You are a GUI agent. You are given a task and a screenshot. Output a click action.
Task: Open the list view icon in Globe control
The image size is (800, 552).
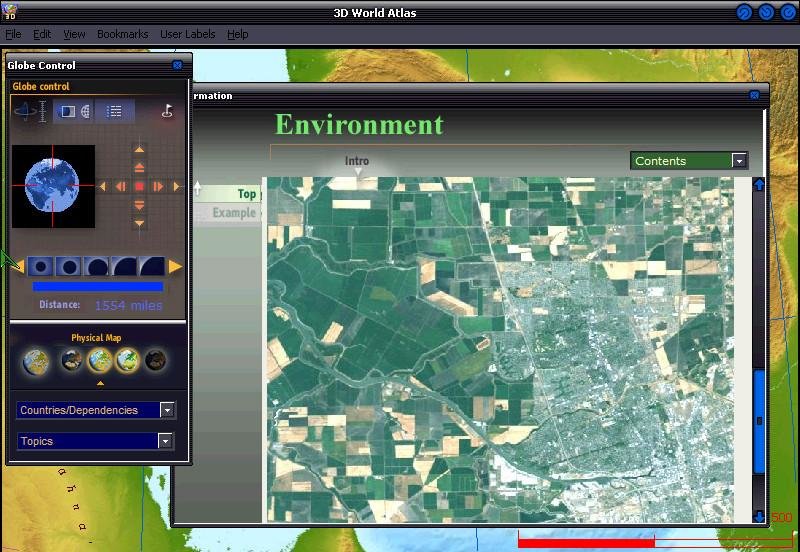point(114,111)
